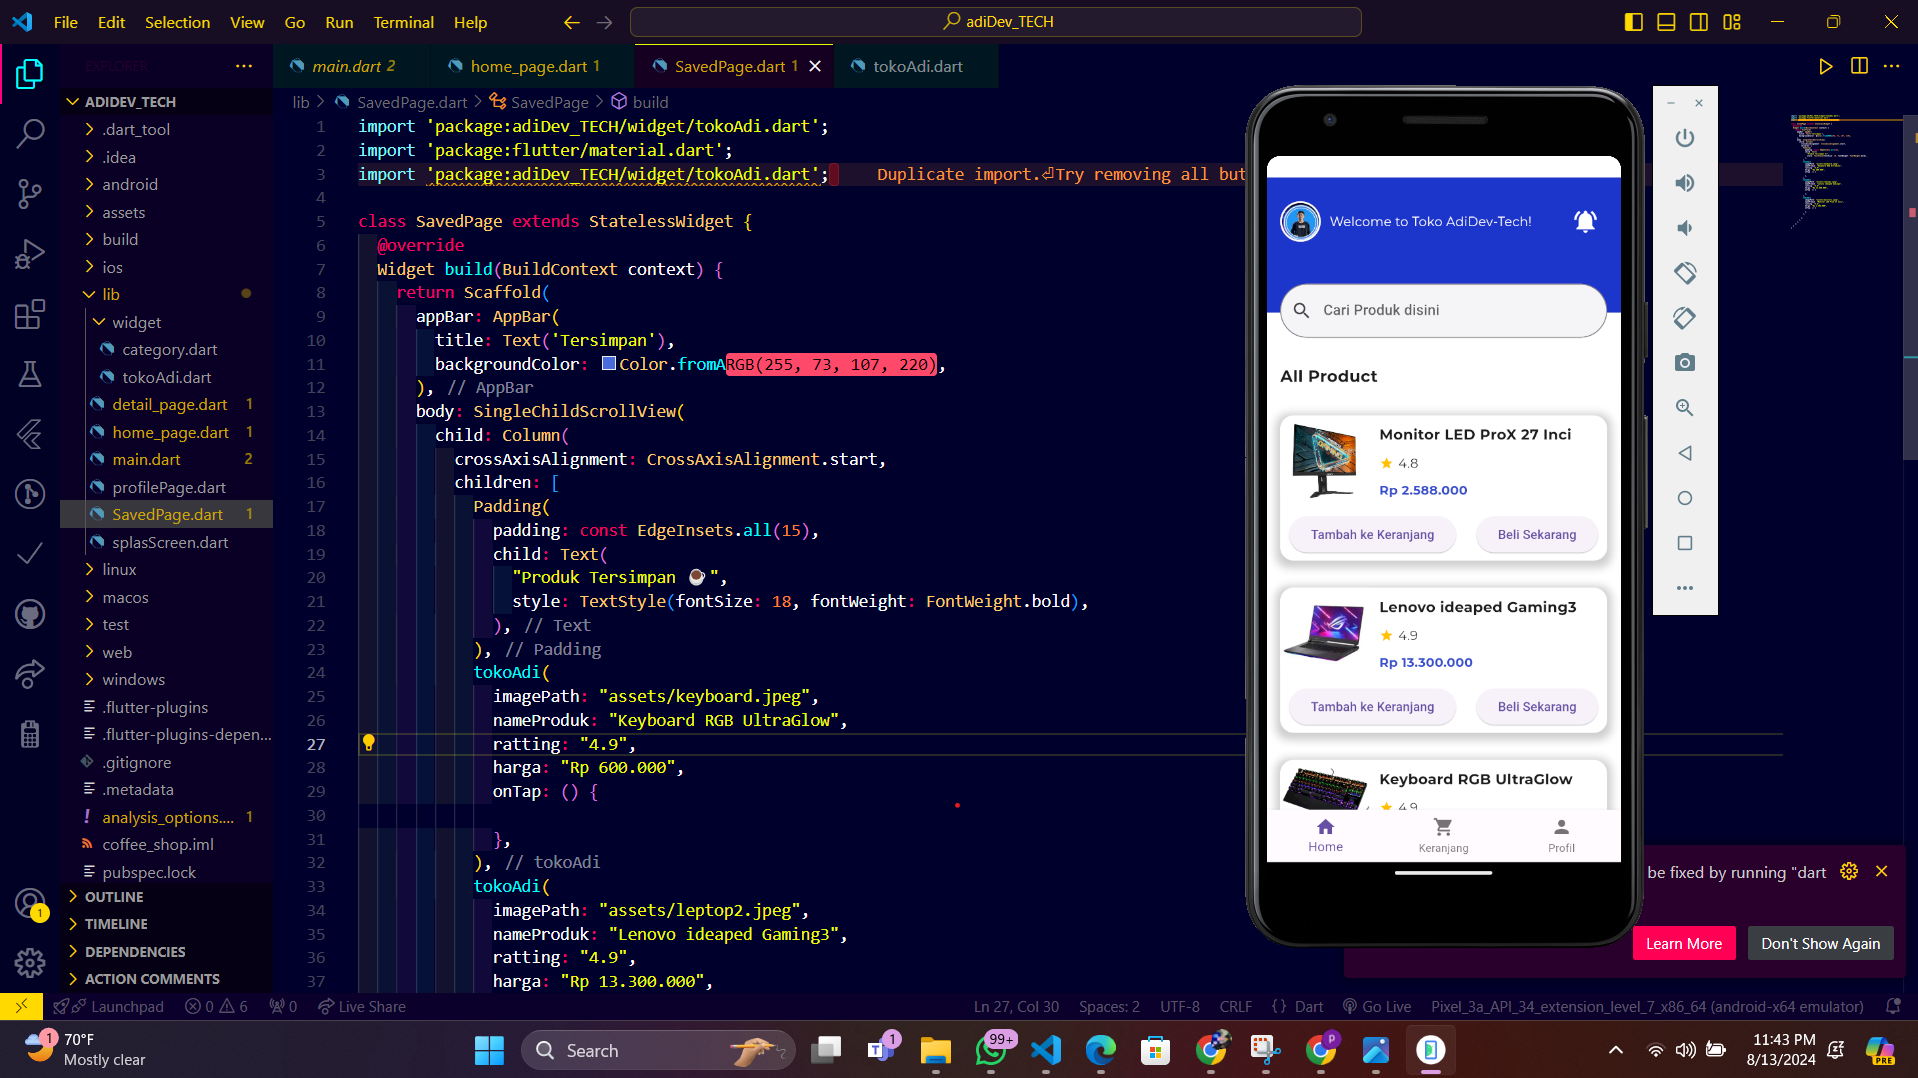This screenshot has height=1078, width=1918.
Task: Toggle the primary sidebar layout button
Action: pyautogui.click(x=1634, y=22)
